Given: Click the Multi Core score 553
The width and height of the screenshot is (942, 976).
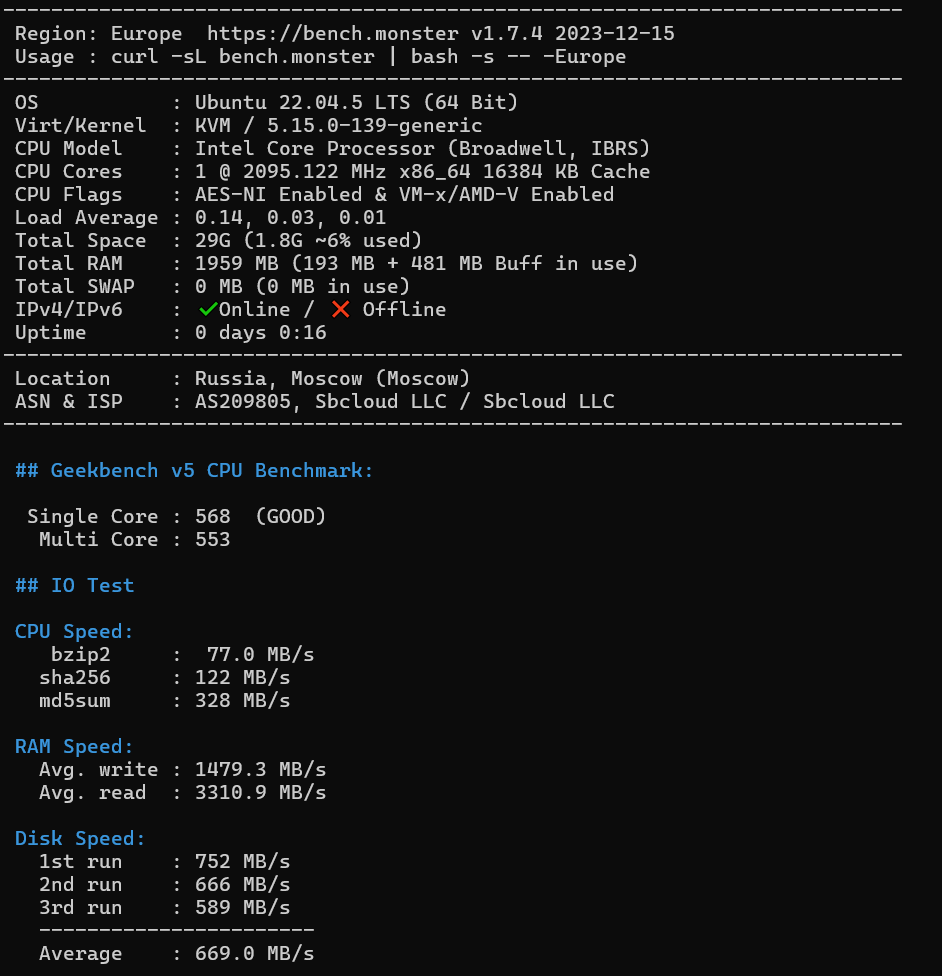Looking at the screenshot, I should (212, 539).
